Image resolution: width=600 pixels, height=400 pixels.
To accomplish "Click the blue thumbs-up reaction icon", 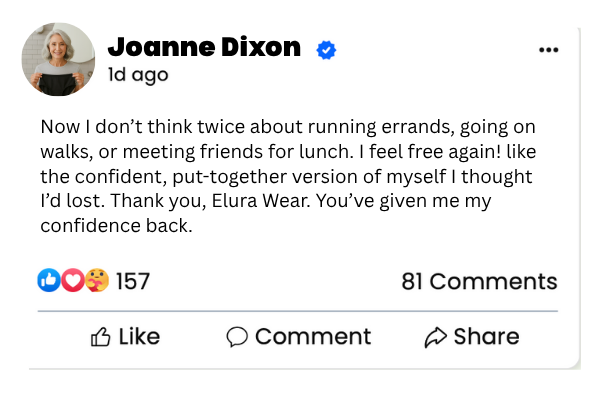I will tap(49, 281).
